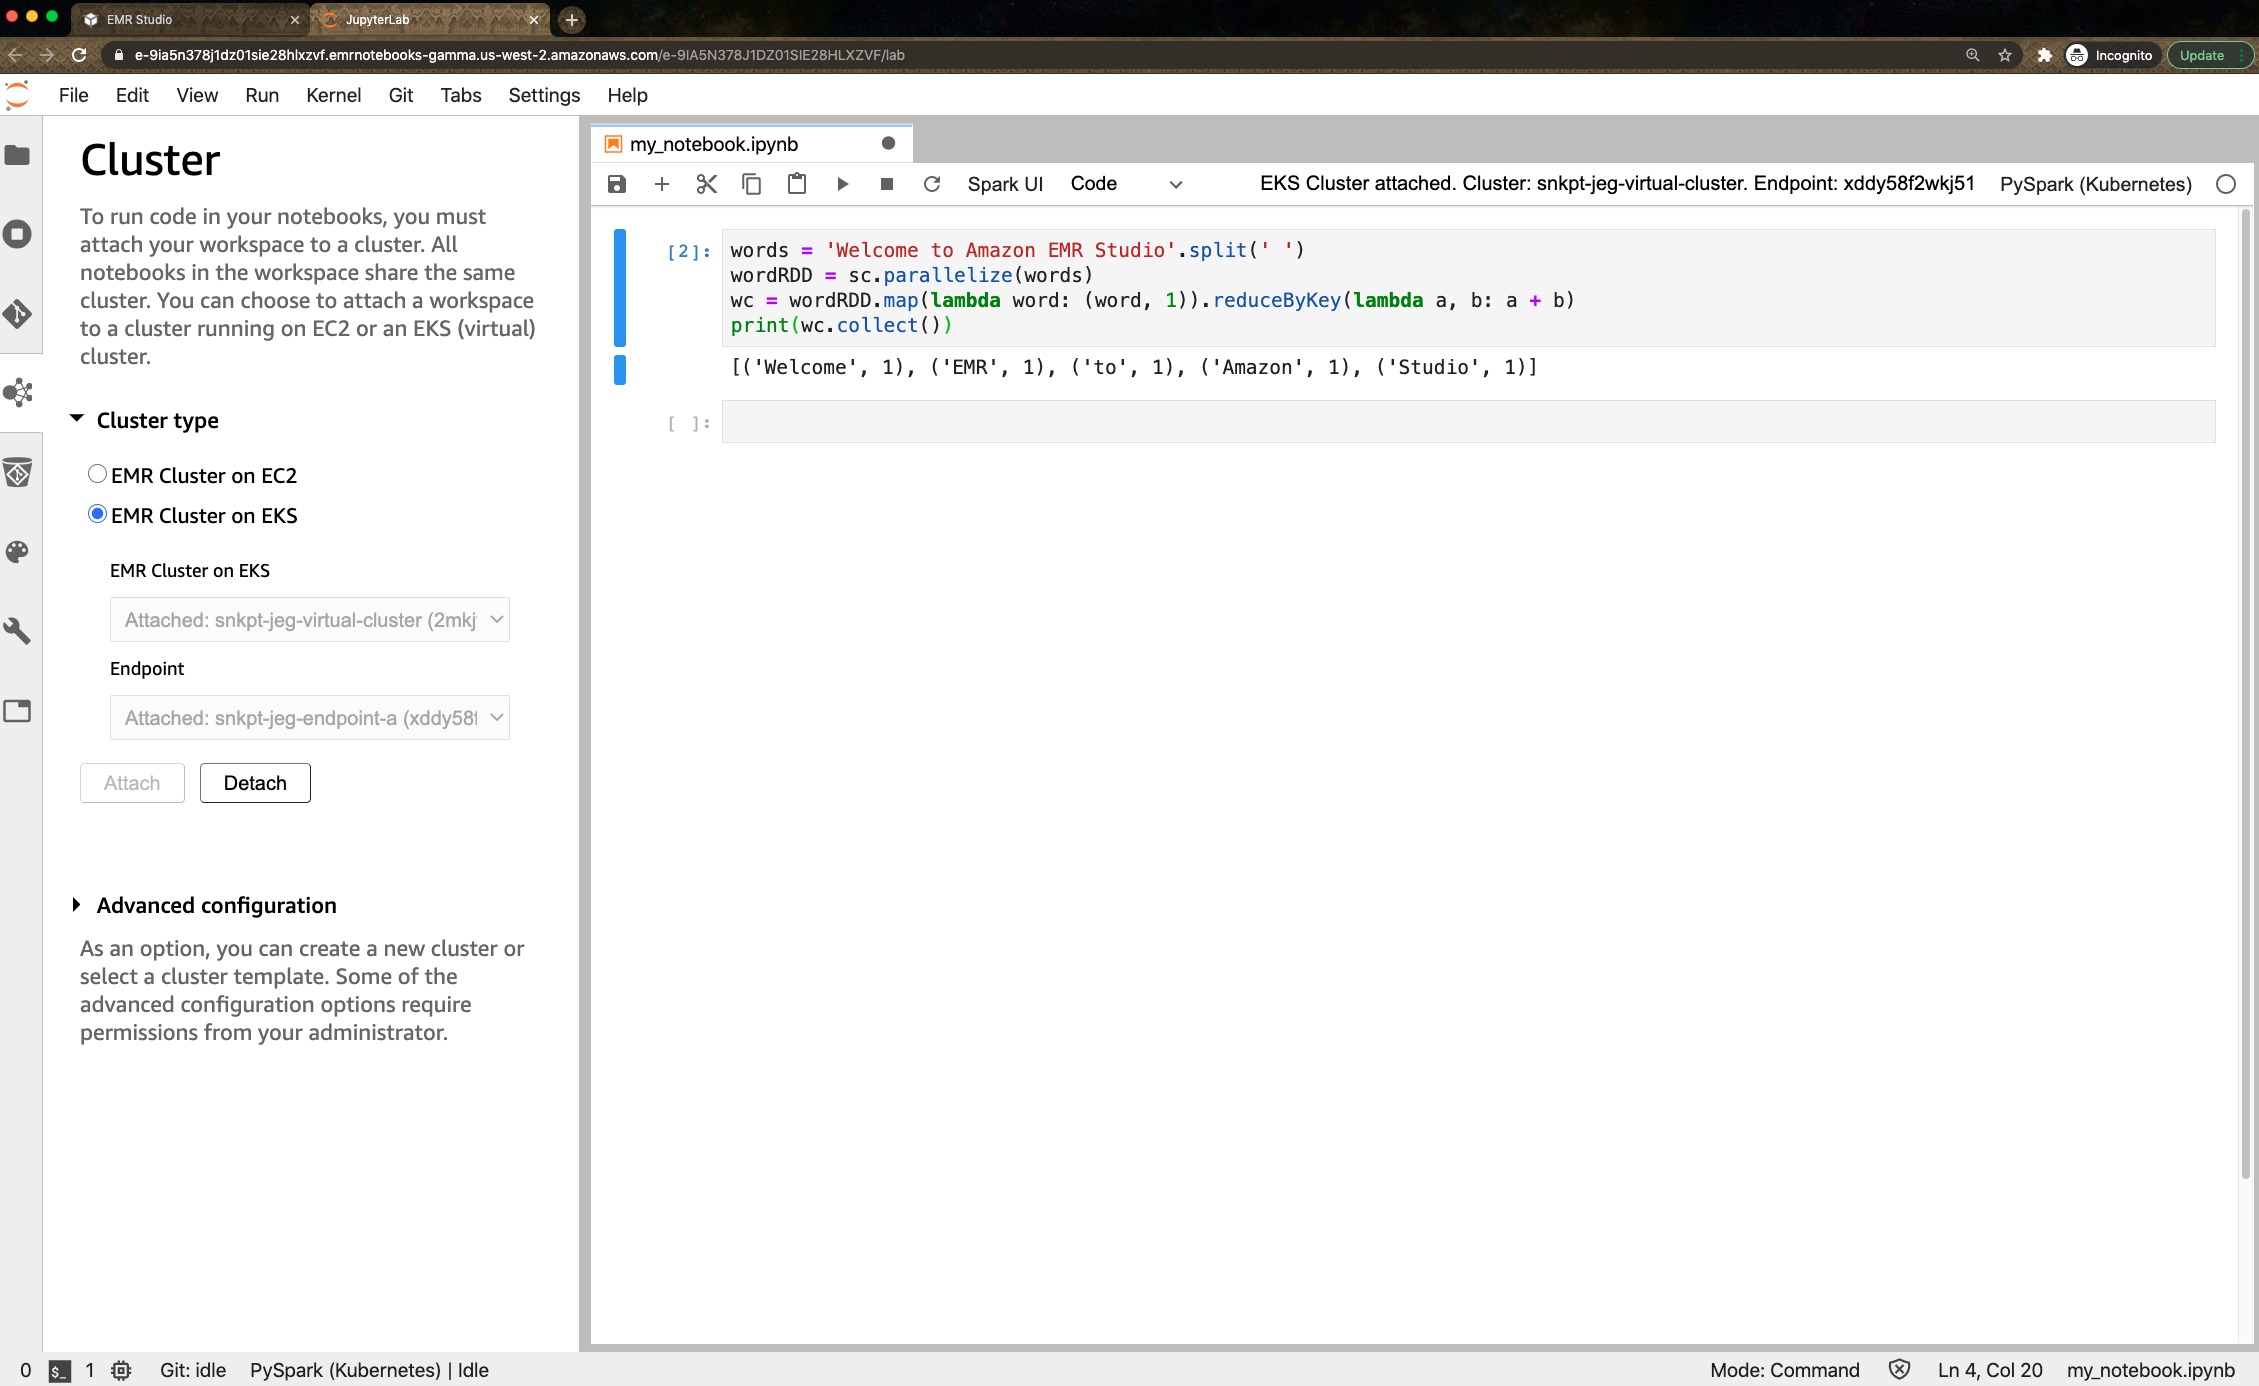Image resolution: width=2259 pixels, height=1386 pixels.
Task: Save the notebook with the save icon
Action: pos(617,184)
